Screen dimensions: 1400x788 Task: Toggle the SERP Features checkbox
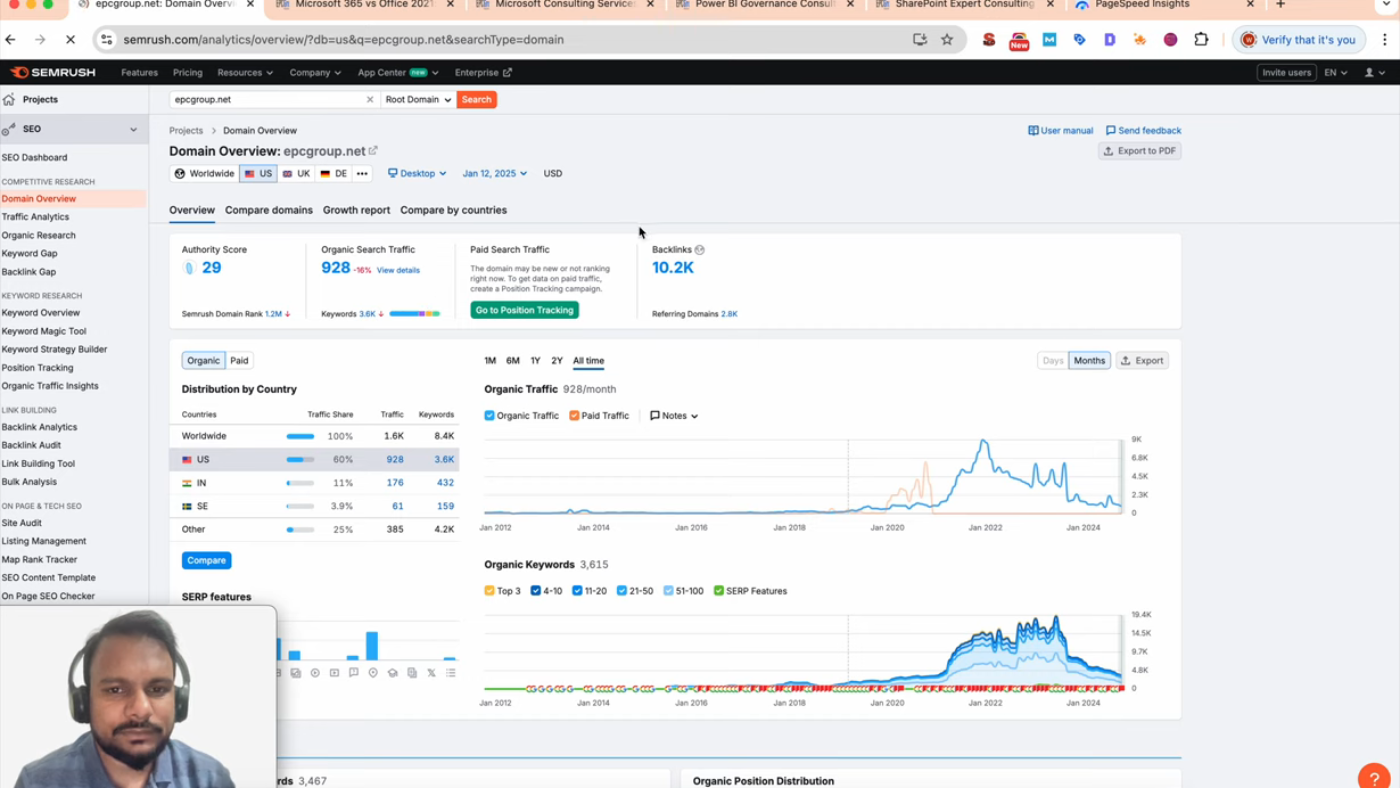pyautogui.click(x=718, y=591)
